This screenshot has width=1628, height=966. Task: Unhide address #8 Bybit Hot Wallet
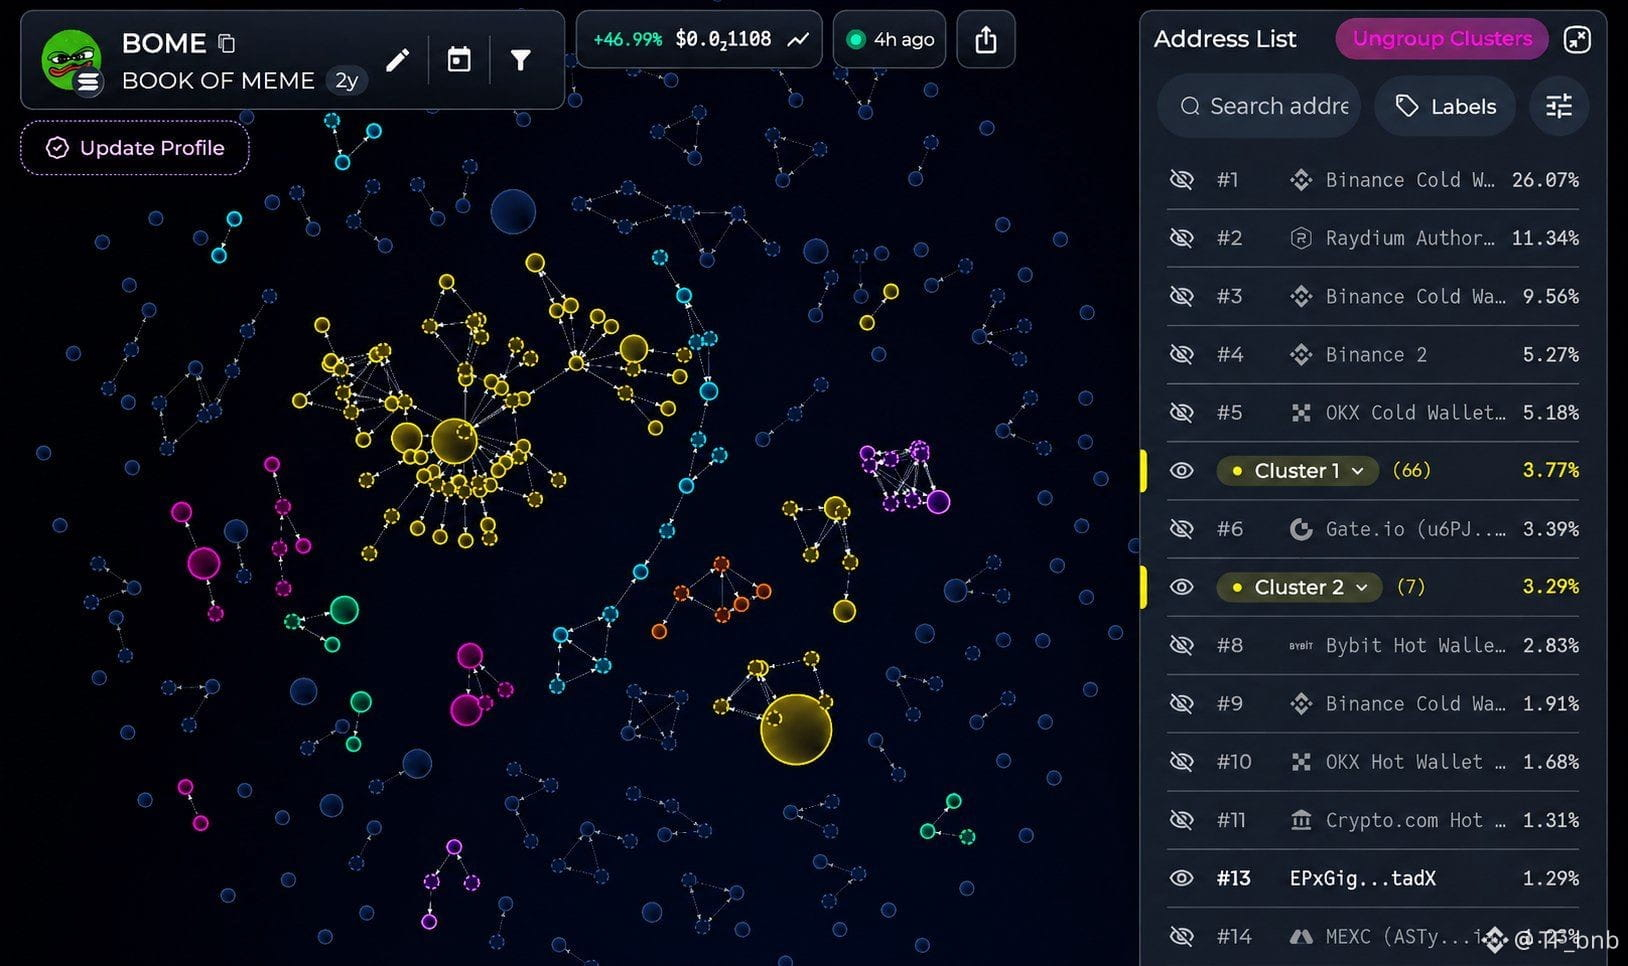tap(1181, 646)
